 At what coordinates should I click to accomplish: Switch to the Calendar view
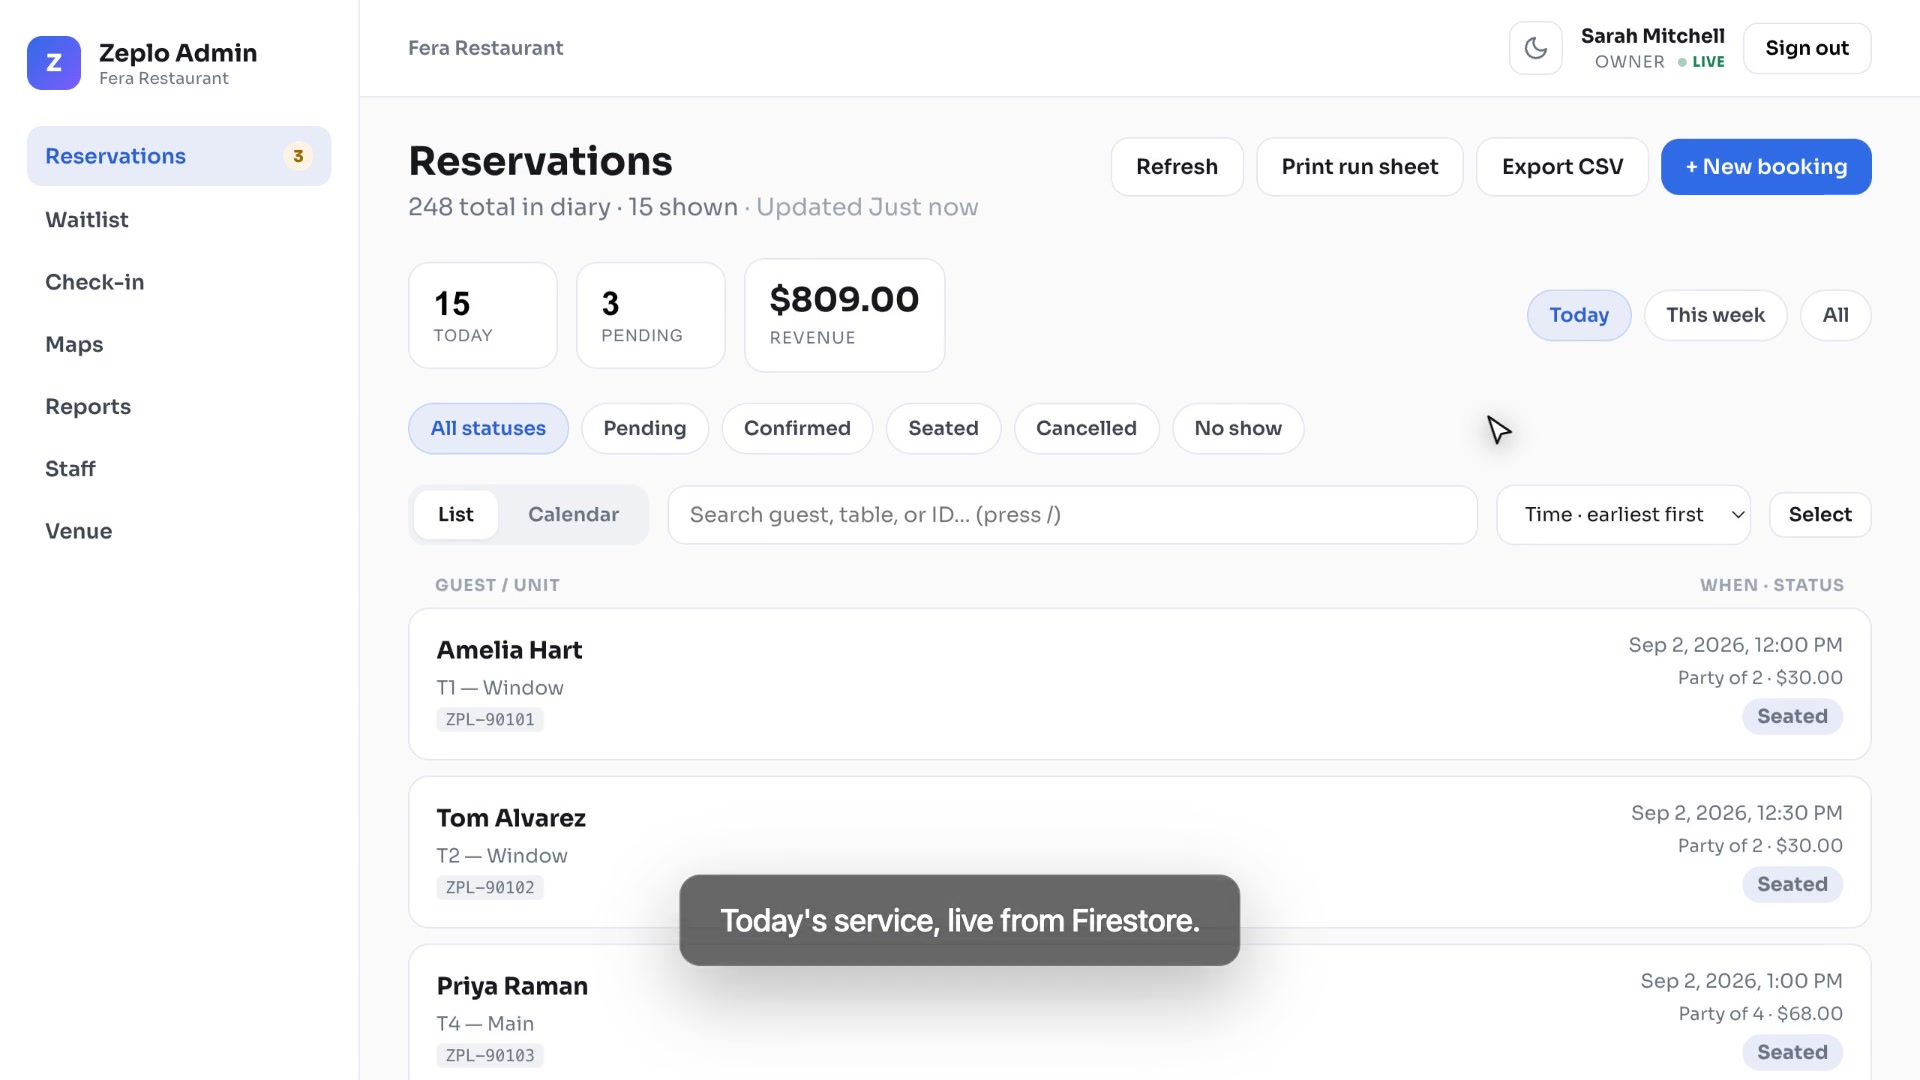(573, 515)
